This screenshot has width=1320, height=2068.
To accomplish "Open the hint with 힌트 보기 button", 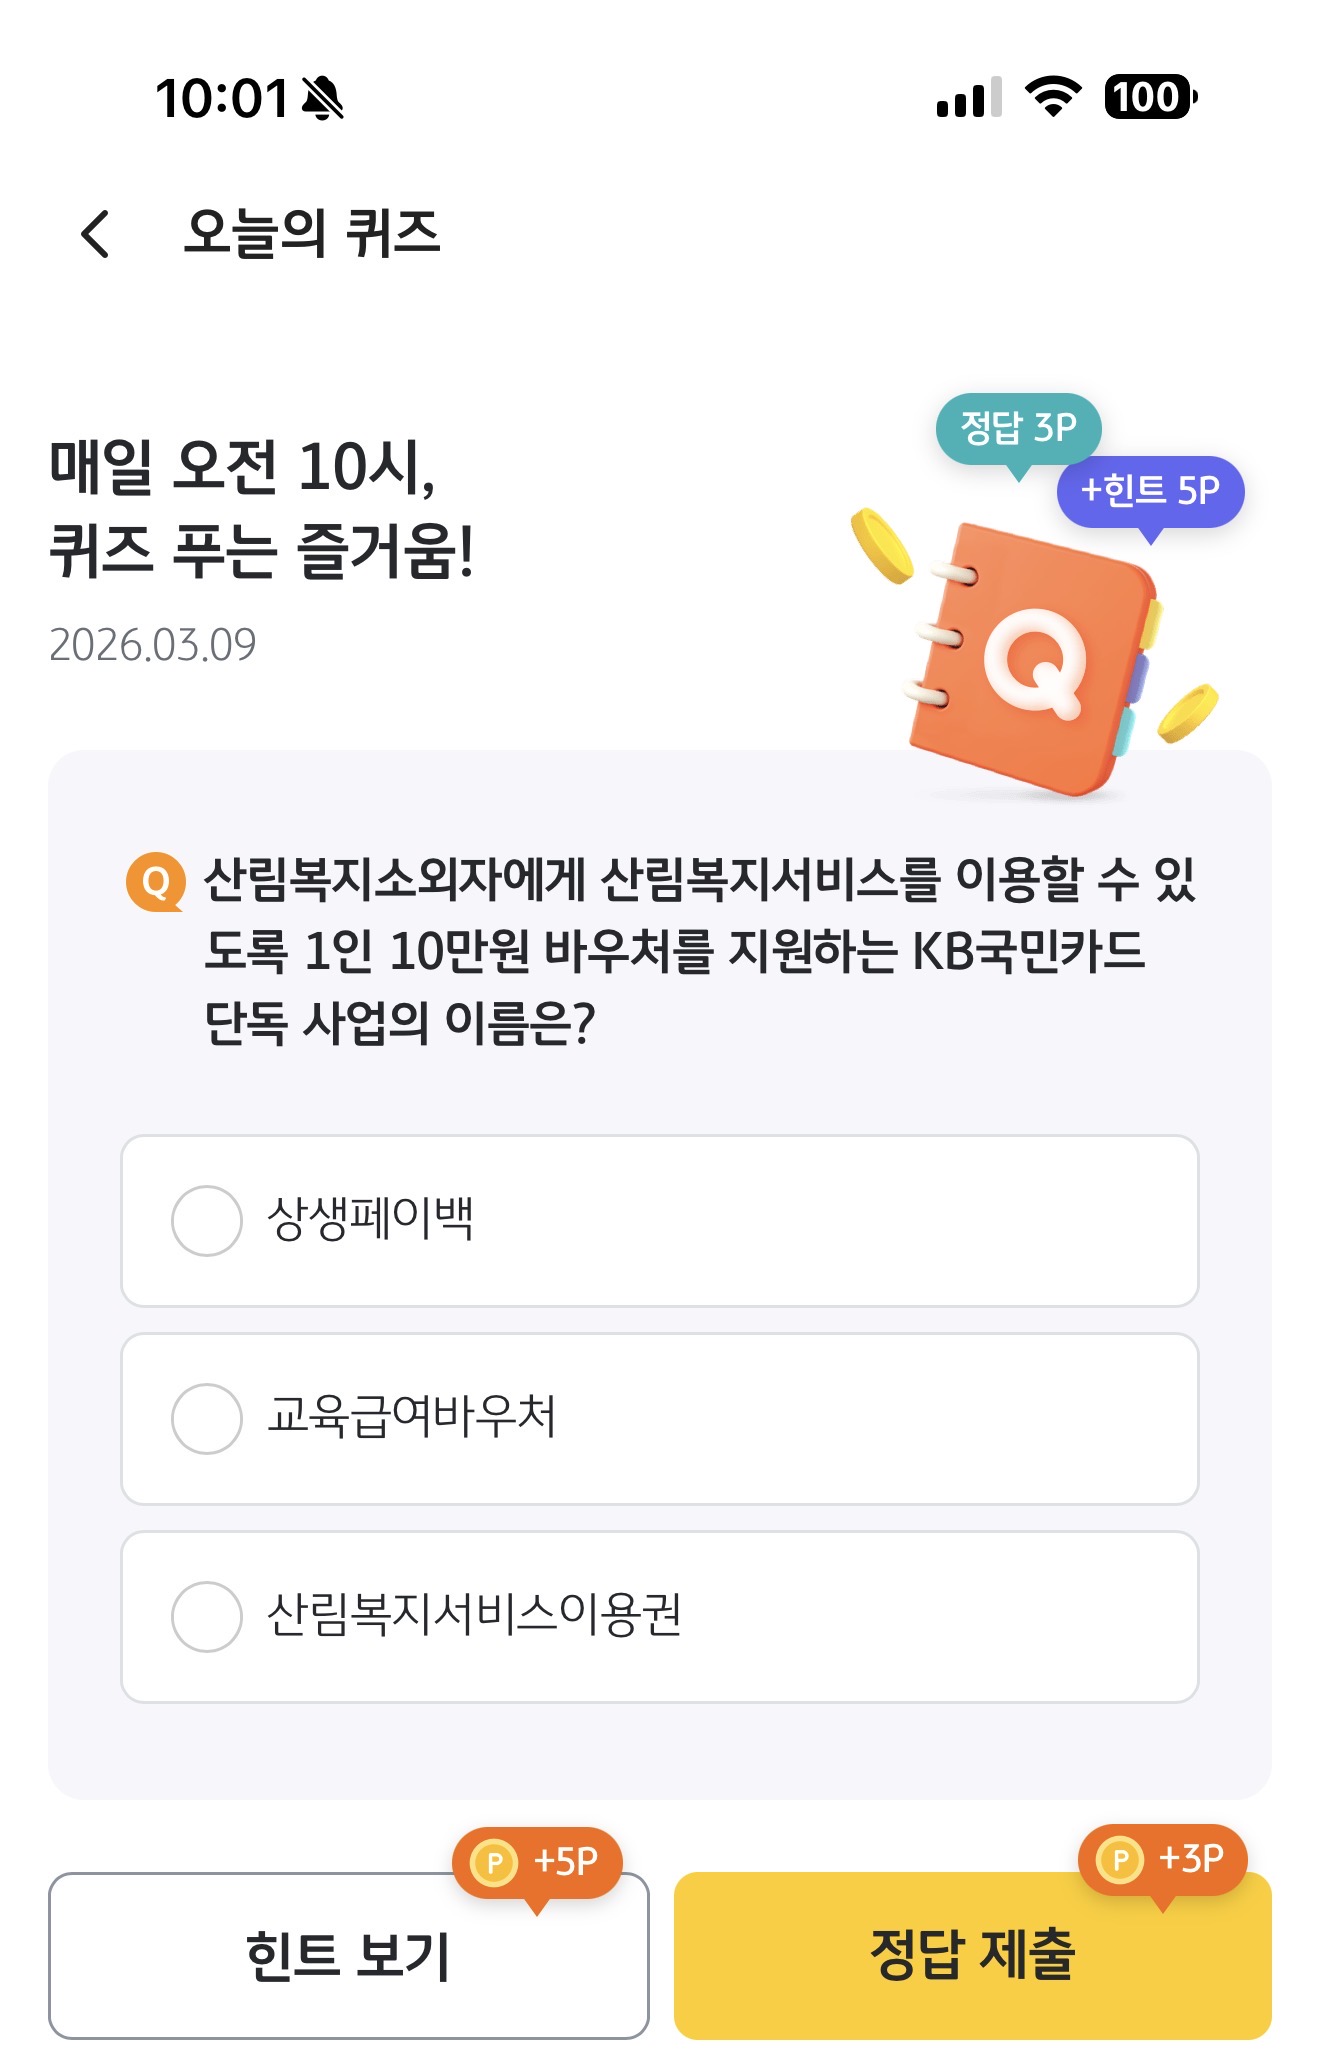I will [x=349, y=1956].
